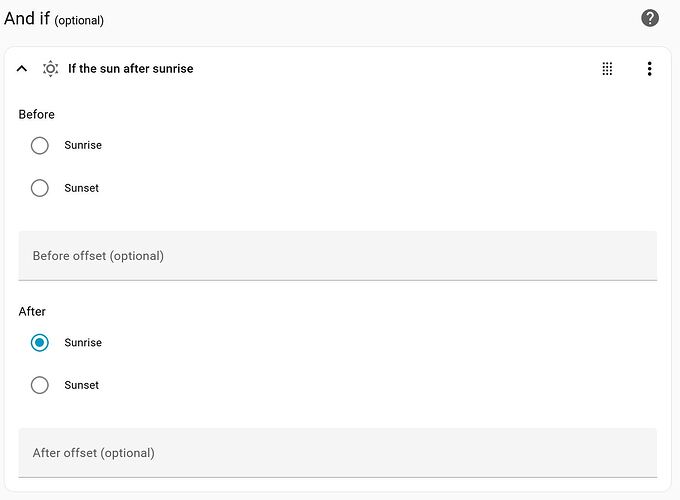Click the '(optional)' text beside And if
680x500 pixels.
(79, 20)
